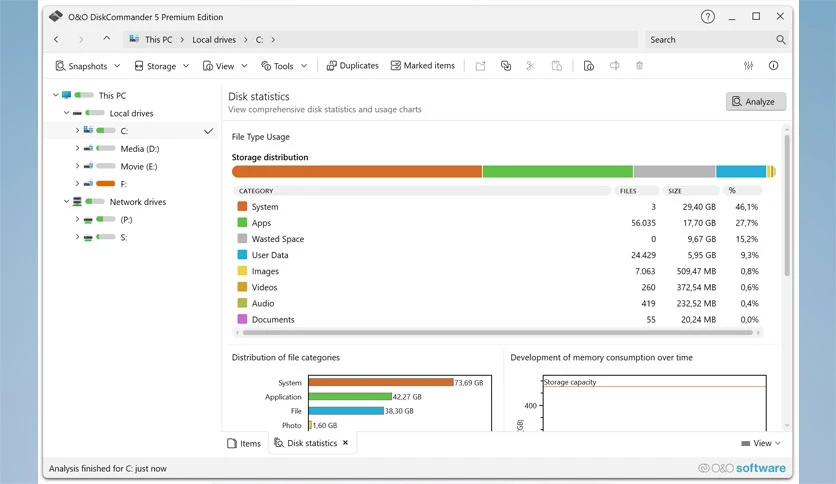The height and width of the screenshot is (484, 836).
Task: Click the User Data blue swatch
Action: [x=242, y=255]
